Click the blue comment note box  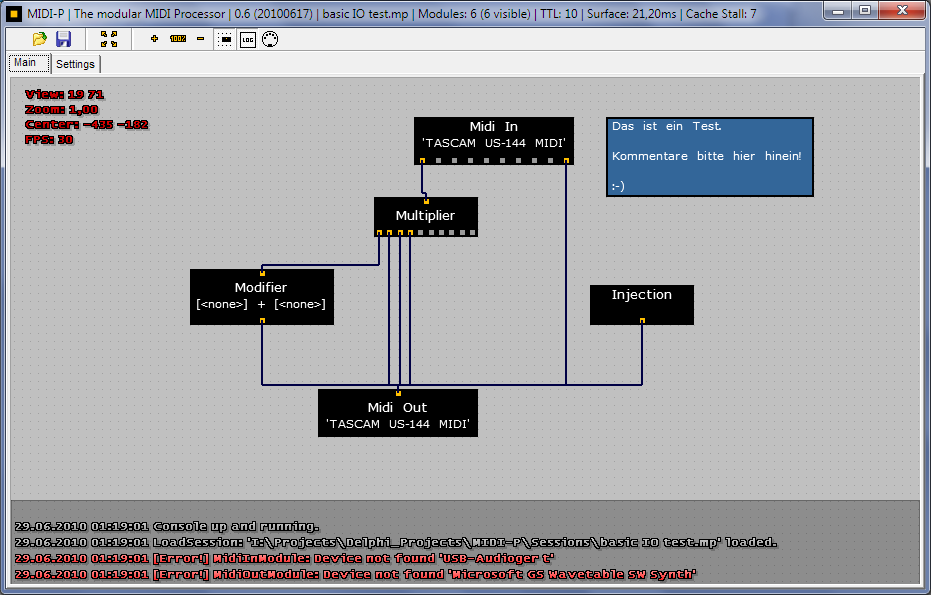click(x=709, y=156)
